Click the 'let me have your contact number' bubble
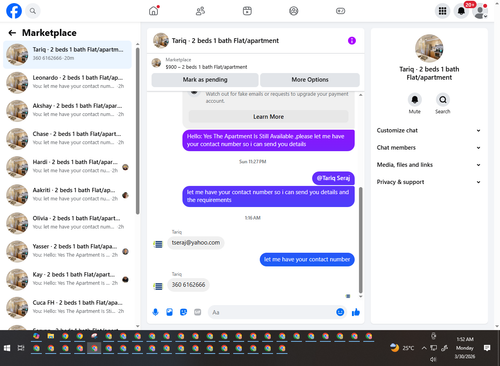The image size is (500, 366). (307, 259)
